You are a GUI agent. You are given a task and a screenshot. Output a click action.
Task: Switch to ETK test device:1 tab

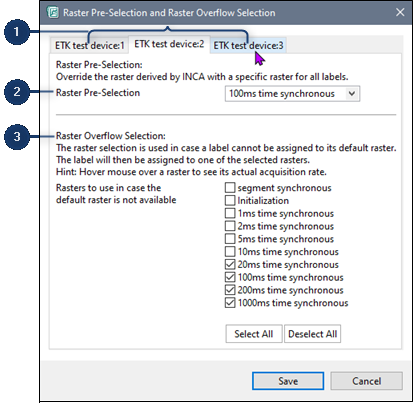[x=89, y=45]
